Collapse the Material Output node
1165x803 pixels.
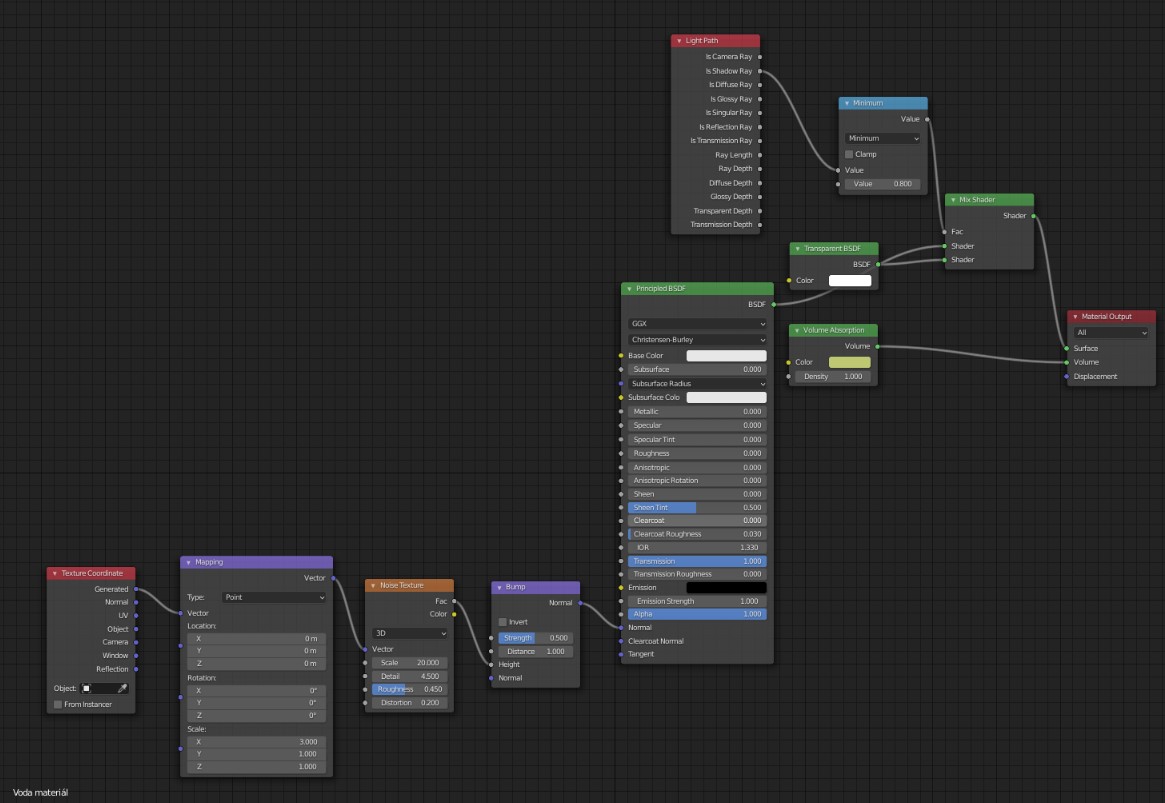(1075, 317)
